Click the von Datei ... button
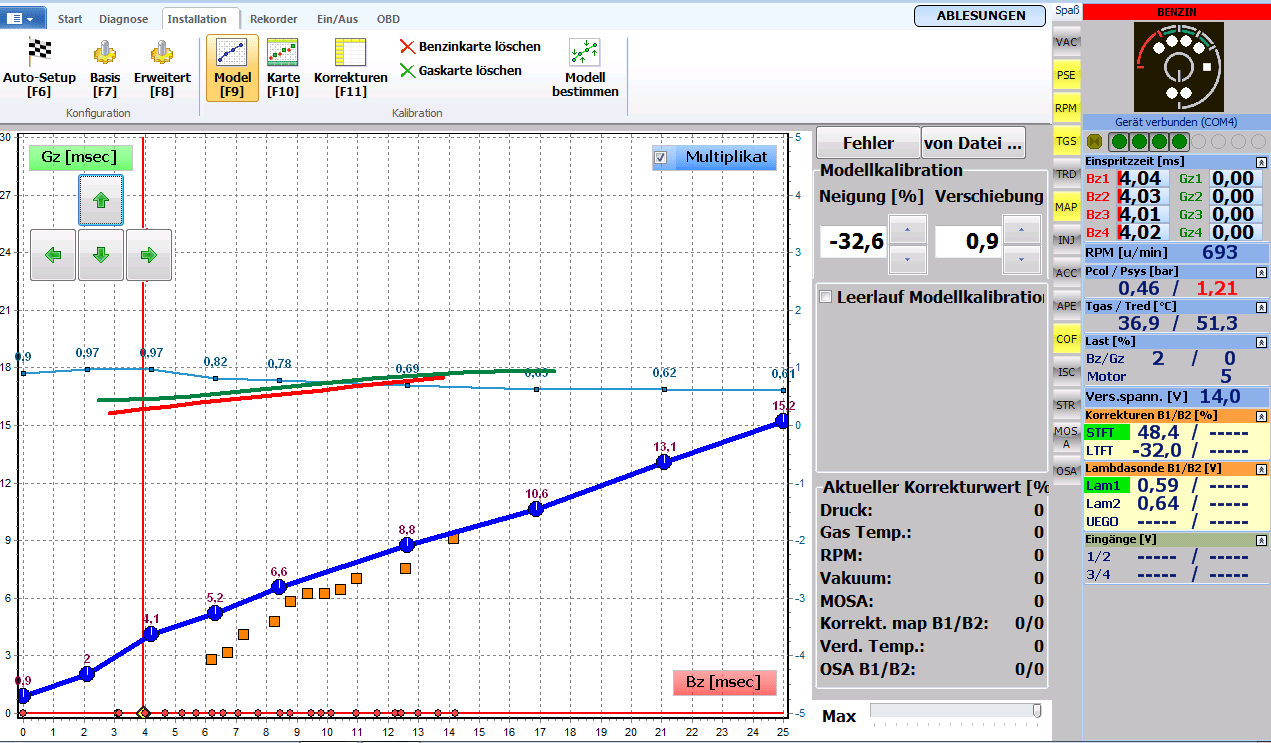The height and width of the screenshot is (743, 1271). 974,143
